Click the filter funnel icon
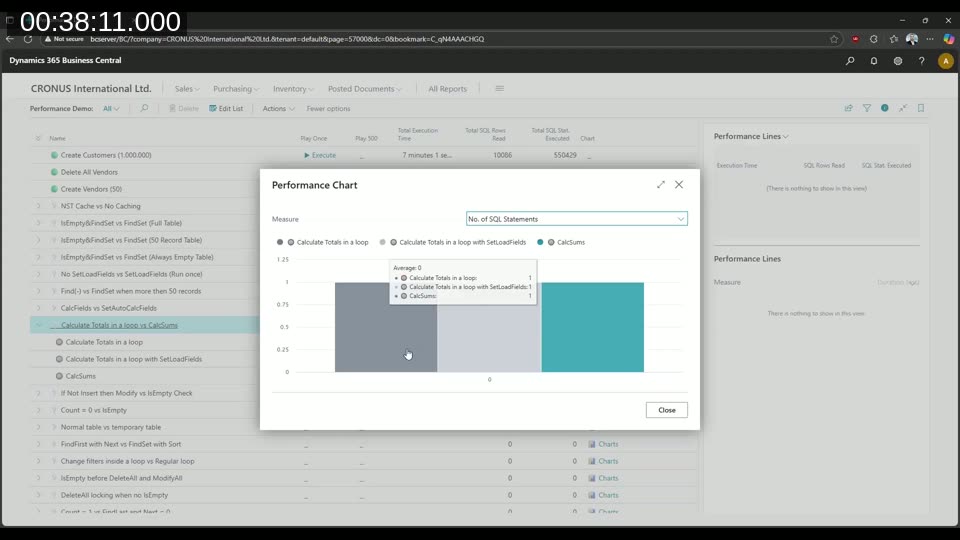960x540 pixels. [x=867, y=108]
